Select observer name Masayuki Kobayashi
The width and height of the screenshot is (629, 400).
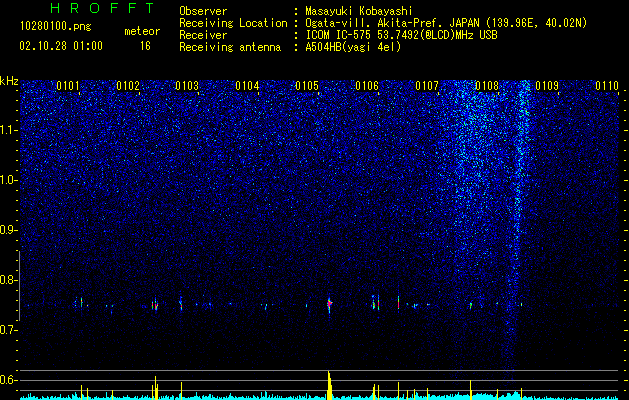(359, 11)
